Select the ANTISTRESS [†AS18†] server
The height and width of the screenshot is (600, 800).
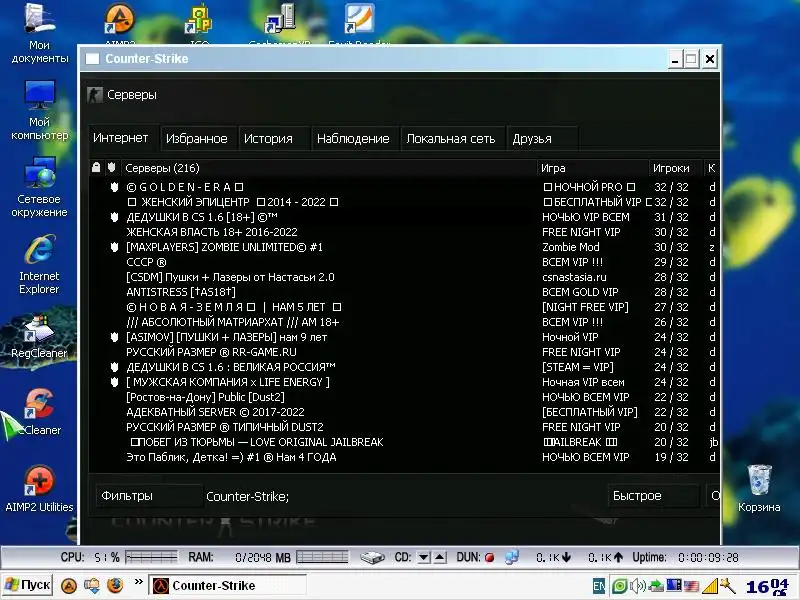point(403,292)
